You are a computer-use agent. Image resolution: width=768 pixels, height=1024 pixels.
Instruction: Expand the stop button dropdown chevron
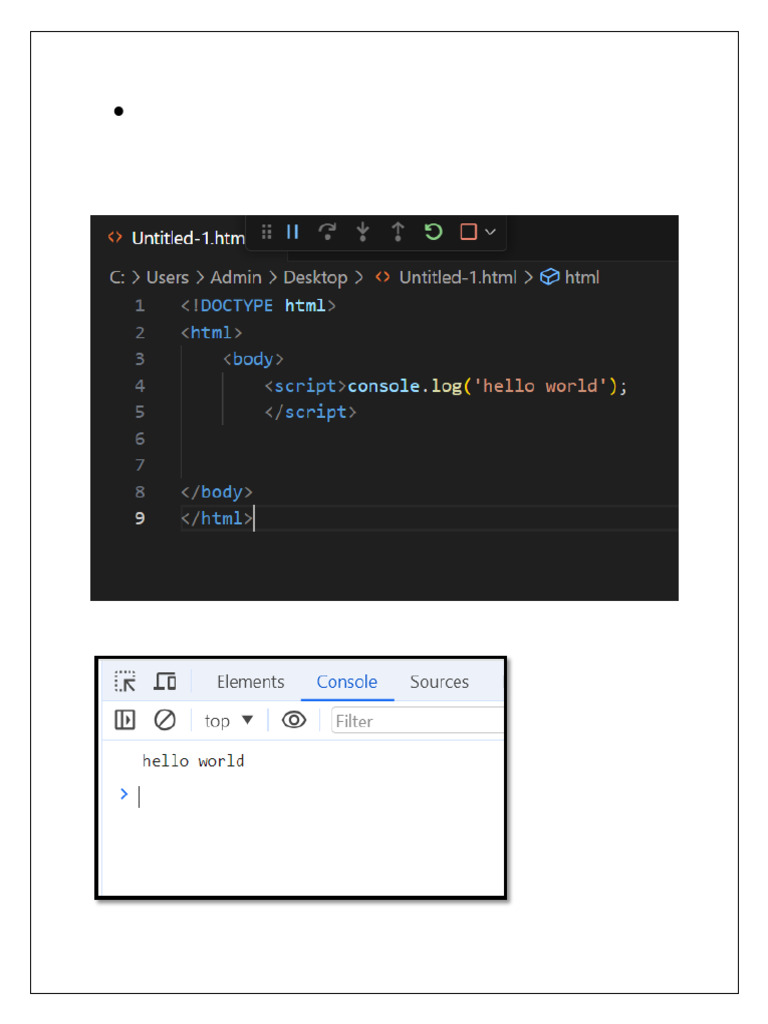490,232
